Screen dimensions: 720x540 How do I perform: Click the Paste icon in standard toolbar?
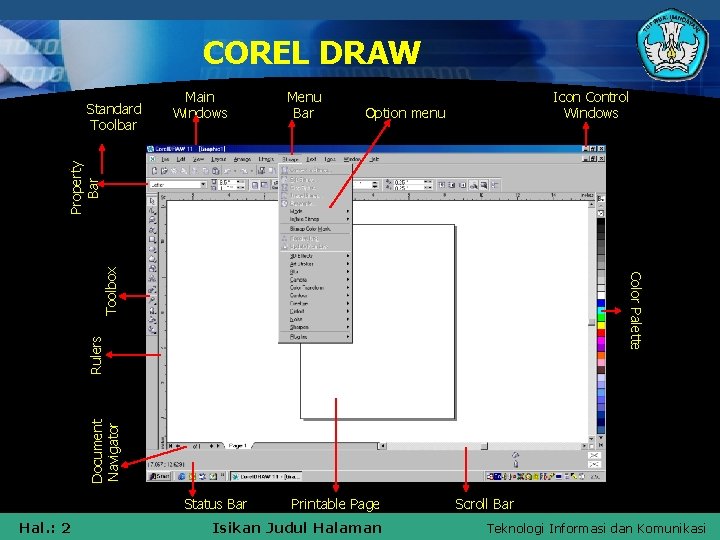(x=215, y=171)
